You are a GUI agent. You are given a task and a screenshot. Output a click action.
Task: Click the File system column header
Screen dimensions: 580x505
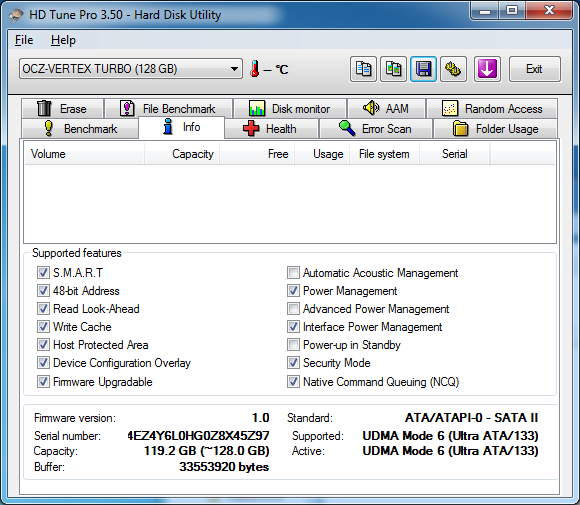pos(384,154)
